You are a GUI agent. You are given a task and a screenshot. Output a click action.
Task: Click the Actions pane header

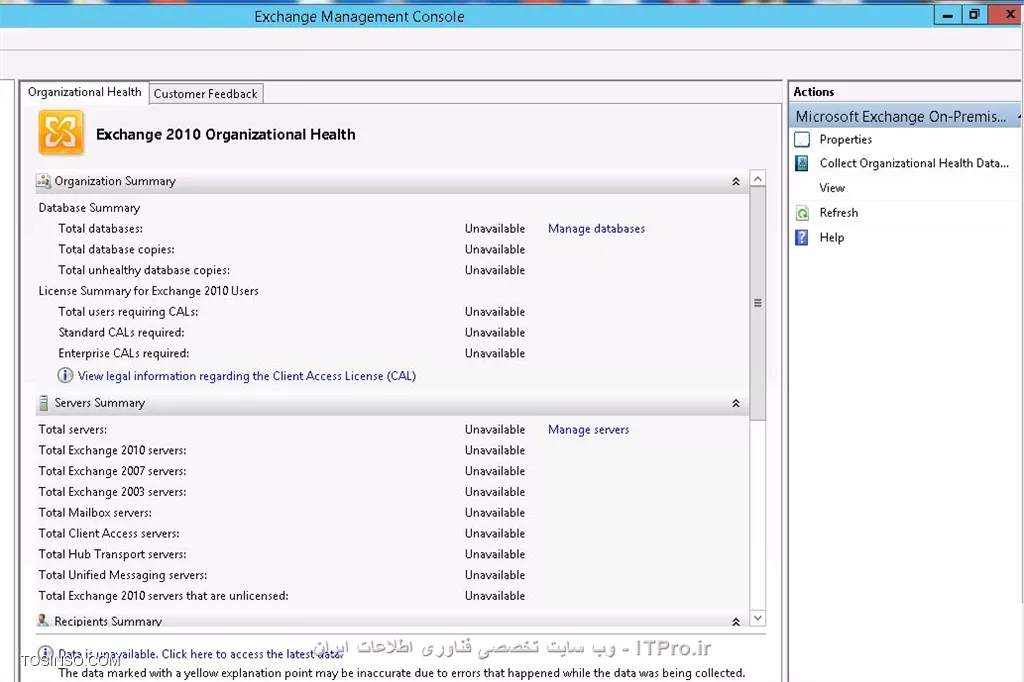tap(904, 92)
